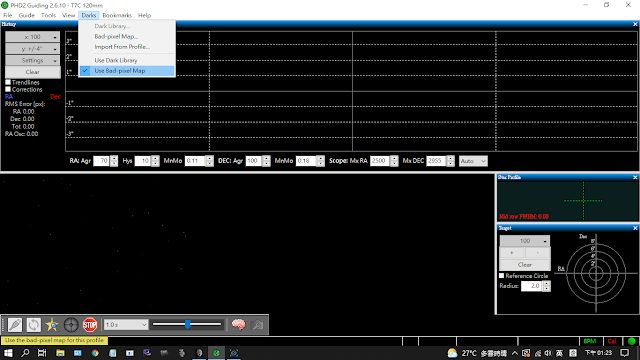Check the Reference Circle checkbox
This screenshot has width=640, height=360.
tap(502, 276)
